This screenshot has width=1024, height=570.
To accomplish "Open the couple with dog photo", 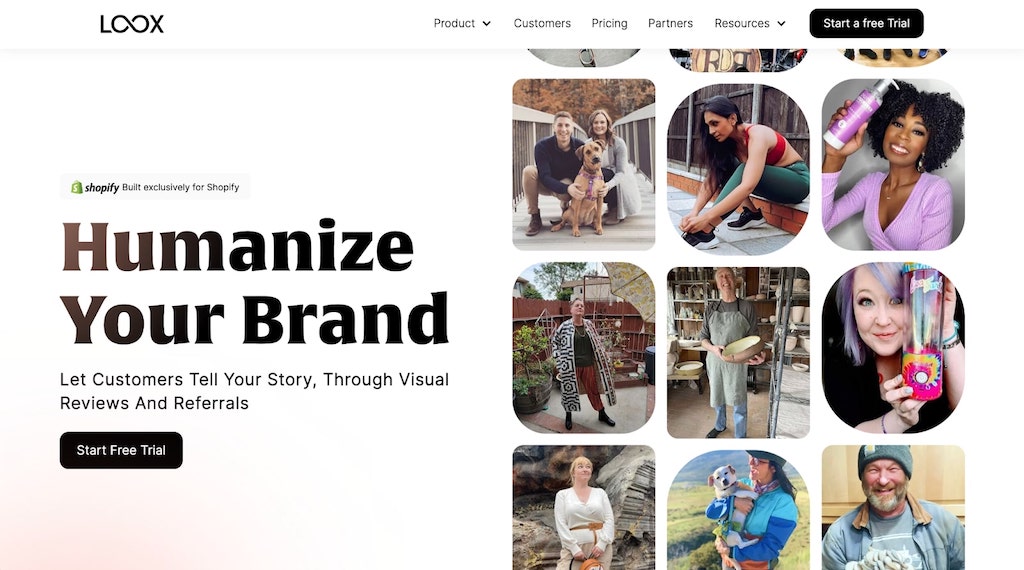I will click(584, 165).
